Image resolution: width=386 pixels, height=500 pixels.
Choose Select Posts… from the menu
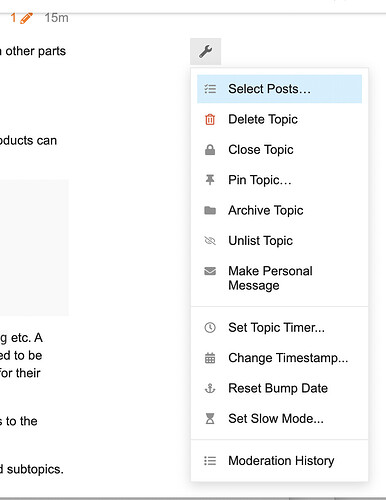tap(279, 89)
